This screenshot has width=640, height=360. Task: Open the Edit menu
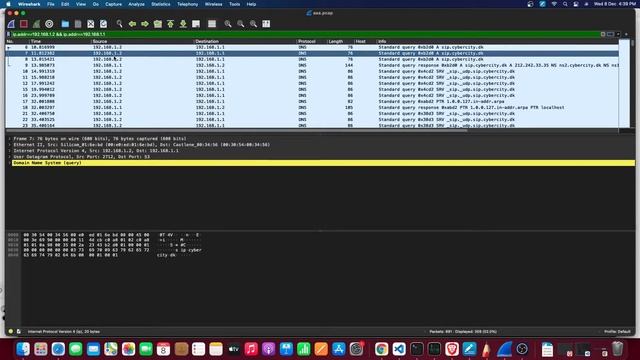click(65, 4)
